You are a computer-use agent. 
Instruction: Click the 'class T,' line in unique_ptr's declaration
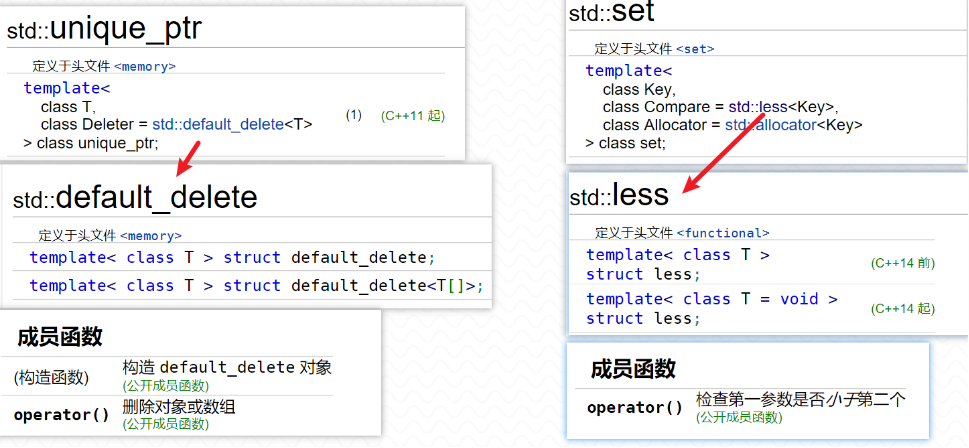pyautogui.click(x=68, y=107)
